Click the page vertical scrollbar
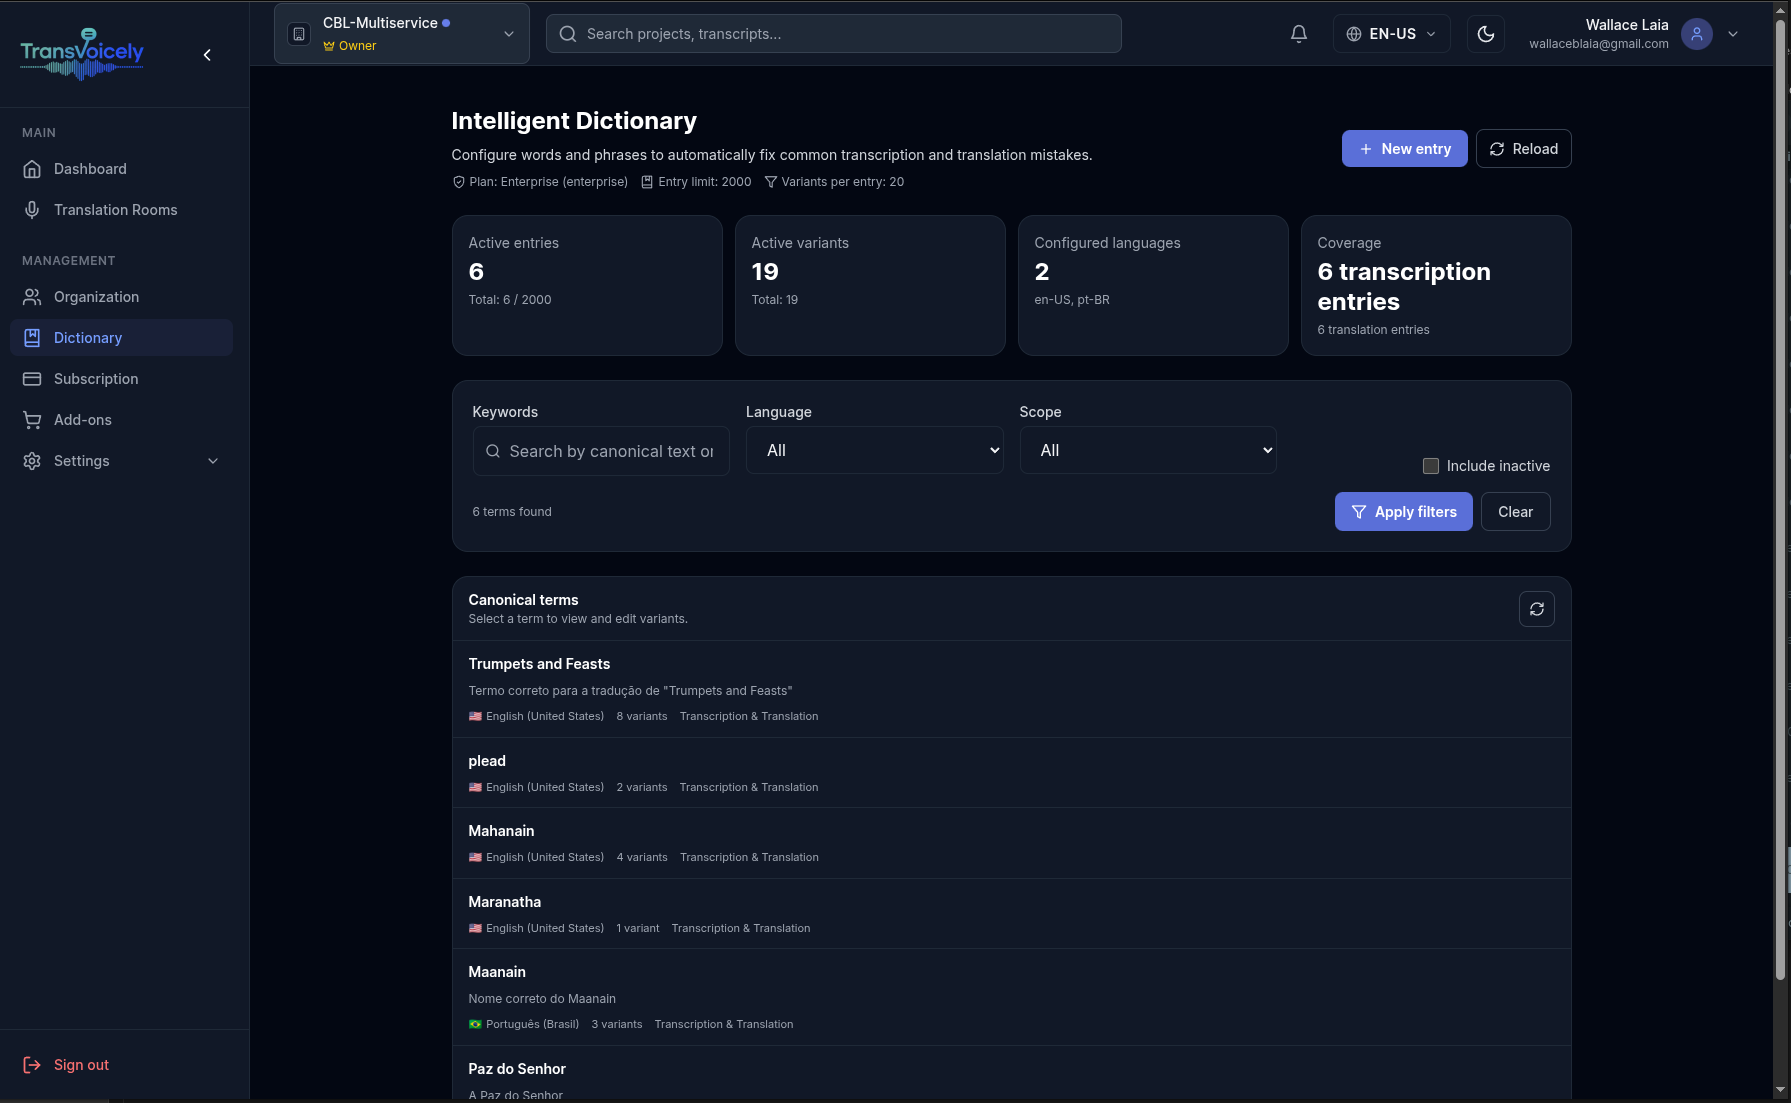Viewport: 1791px width, 1103px height. click(1780, 500)
